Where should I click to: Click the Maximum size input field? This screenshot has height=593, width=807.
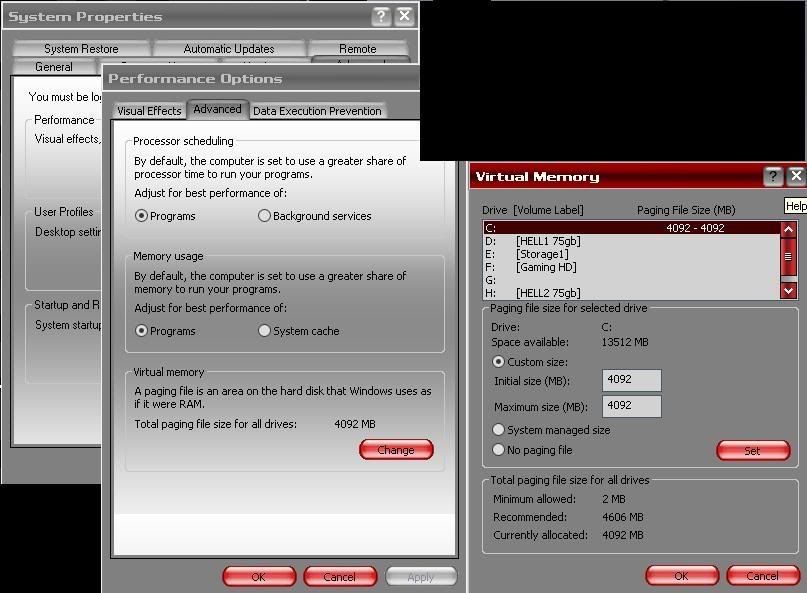(632, 406)
